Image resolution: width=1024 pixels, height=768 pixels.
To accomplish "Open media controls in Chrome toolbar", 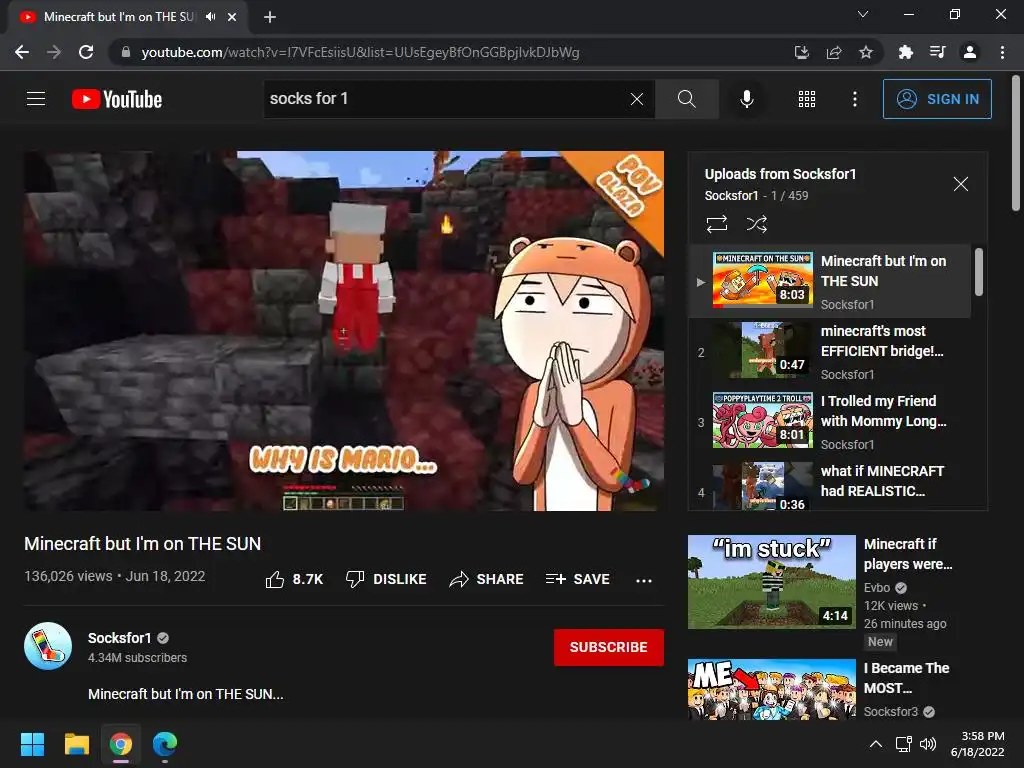I will click(937, 52).
